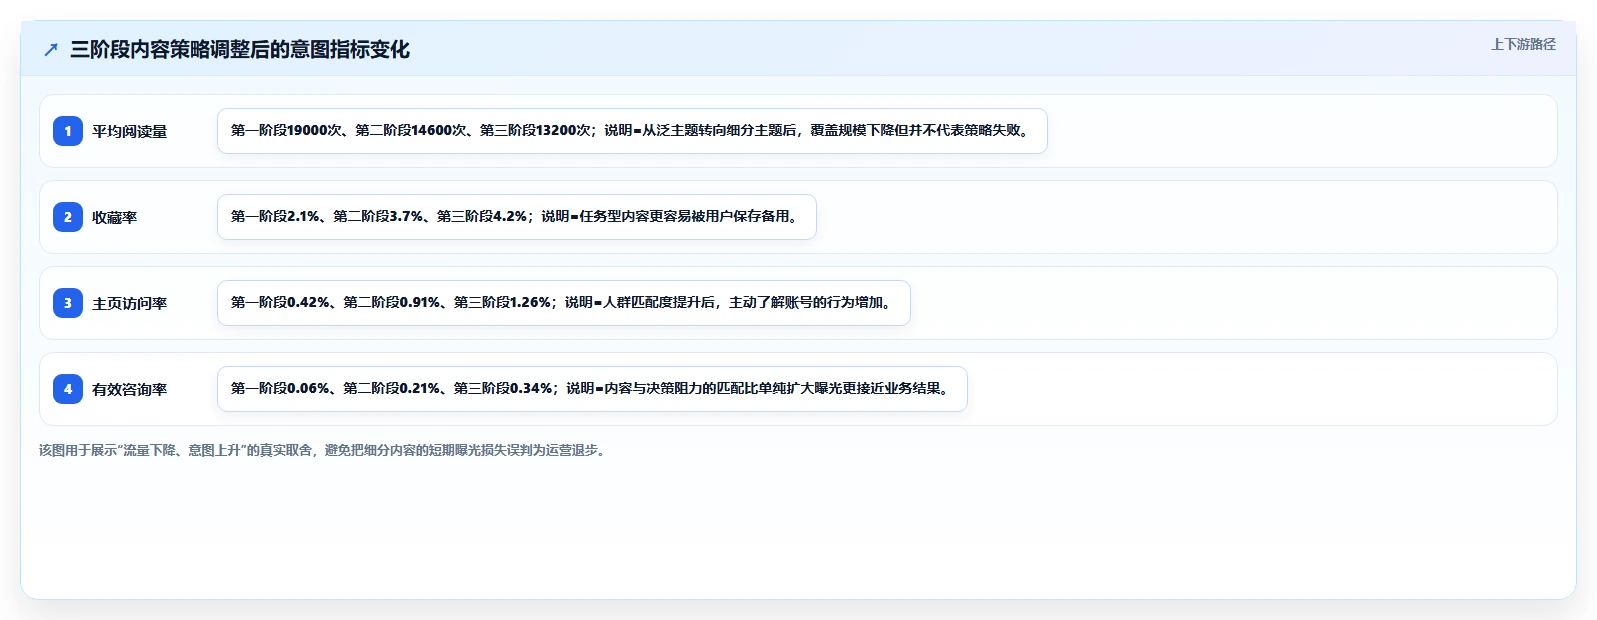
Task: Click the 平均阅读量 row label
Action: click(130, 131)
